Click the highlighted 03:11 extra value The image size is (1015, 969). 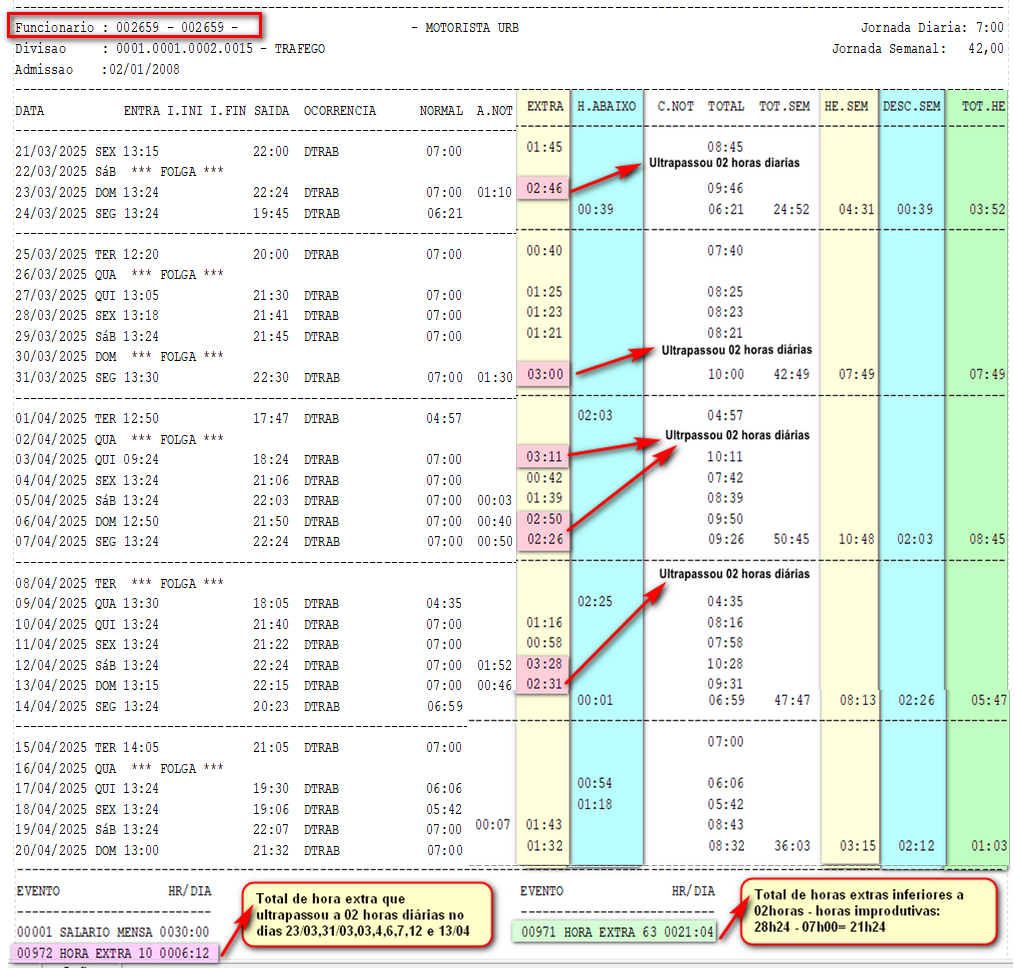point(544,457)
